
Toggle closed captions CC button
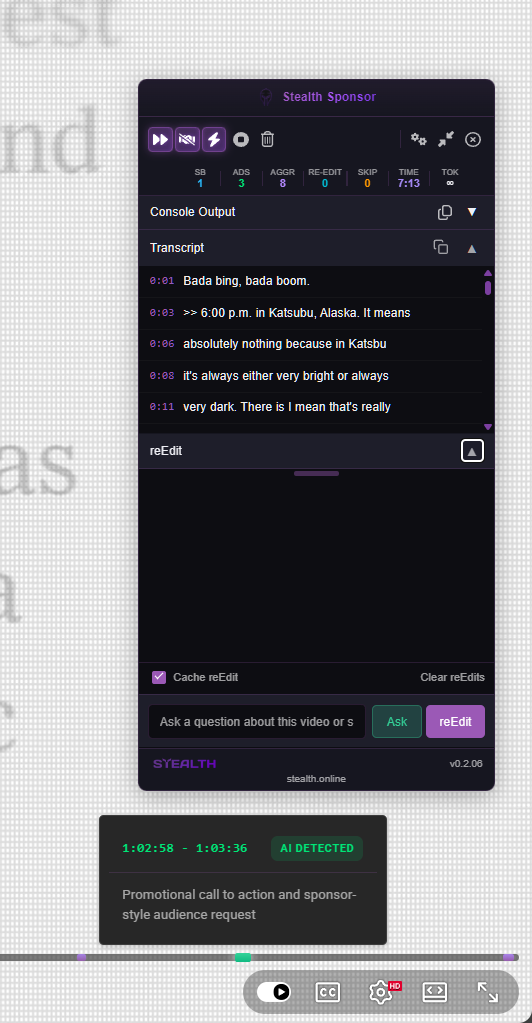point(328,992)
